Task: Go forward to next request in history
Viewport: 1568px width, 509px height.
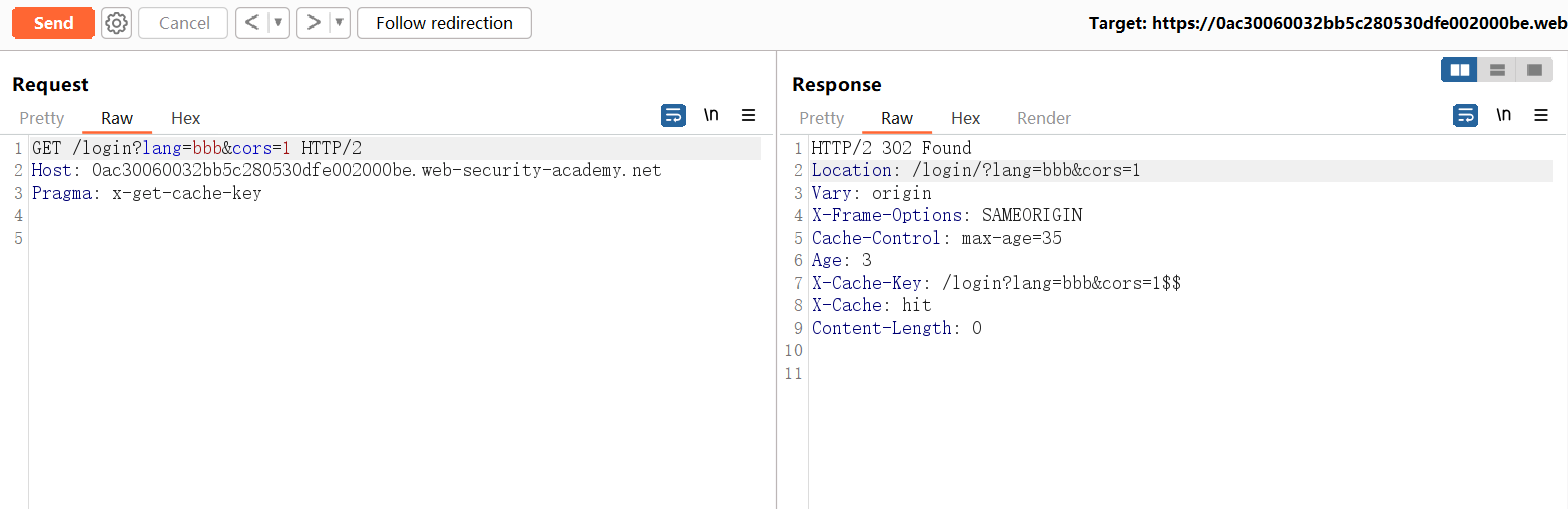Action: (x=313, y=23)
